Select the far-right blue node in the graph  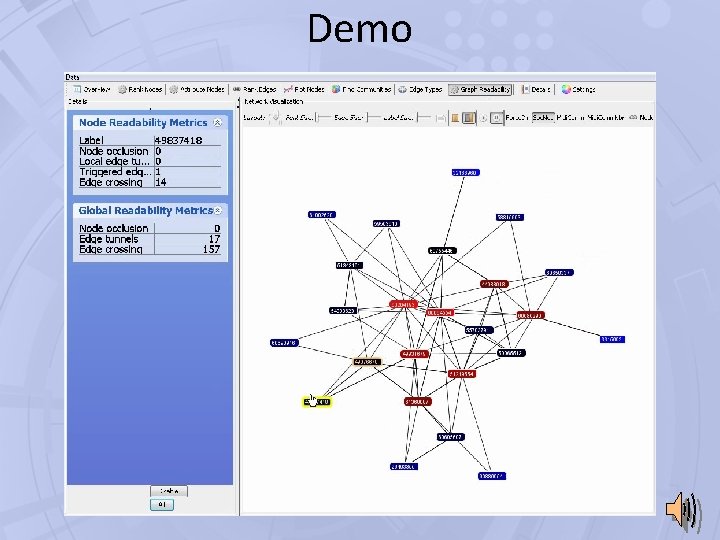[x=612, y=339]
